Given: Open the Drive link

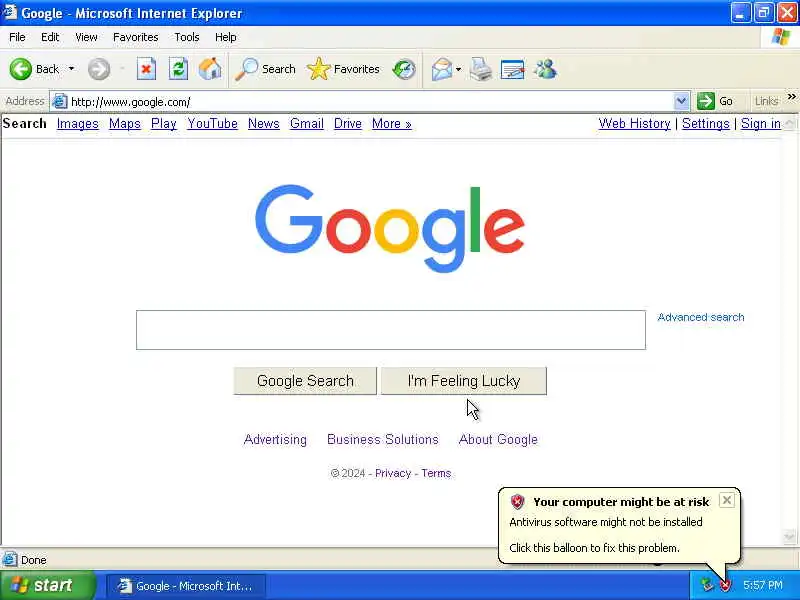Looking at the screenshot, I should pos(347,123).
